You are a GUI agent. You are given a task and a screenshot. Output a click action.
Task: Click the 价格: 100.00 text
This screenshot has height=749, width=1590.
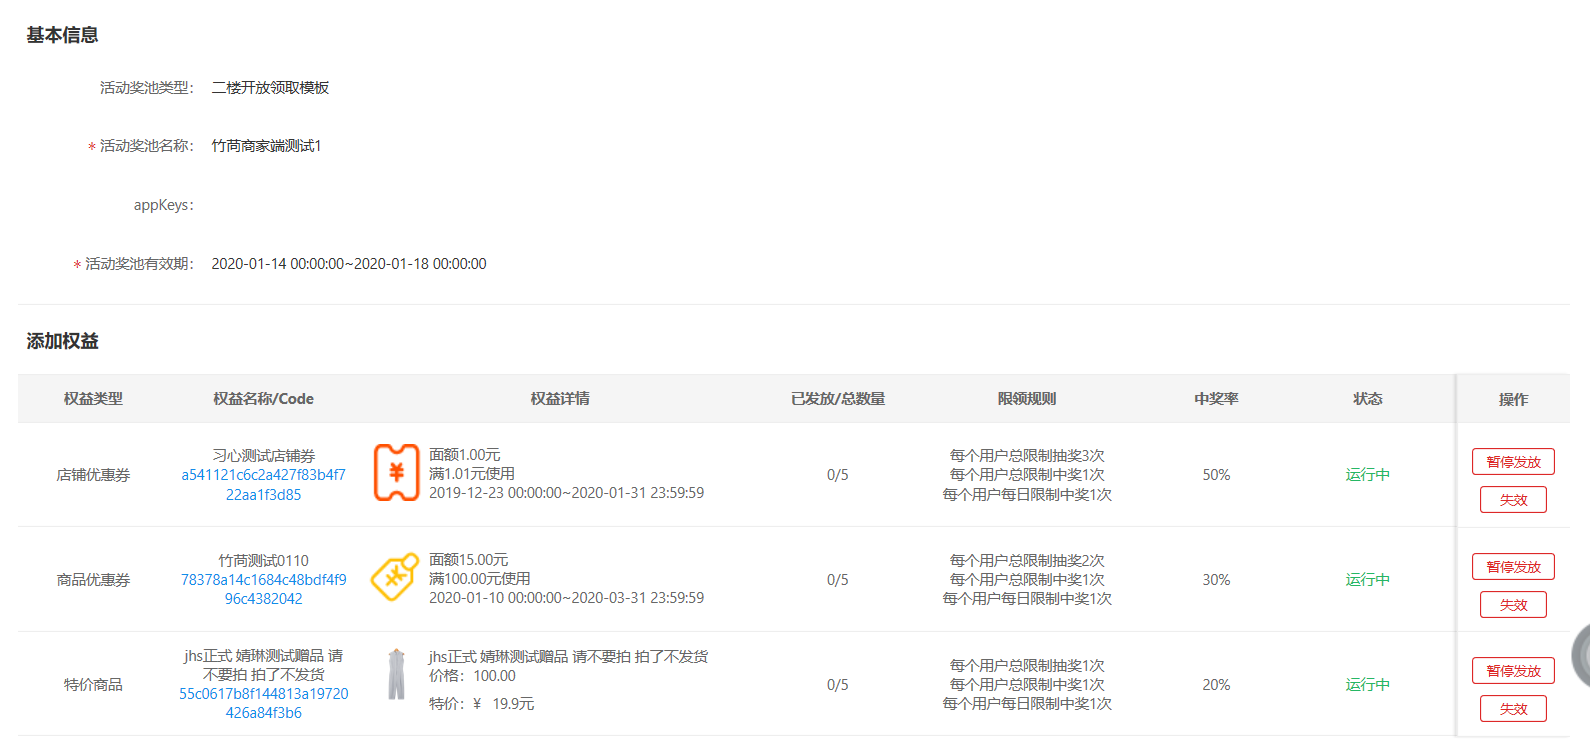pyautogui.click(x=472, y=676)
